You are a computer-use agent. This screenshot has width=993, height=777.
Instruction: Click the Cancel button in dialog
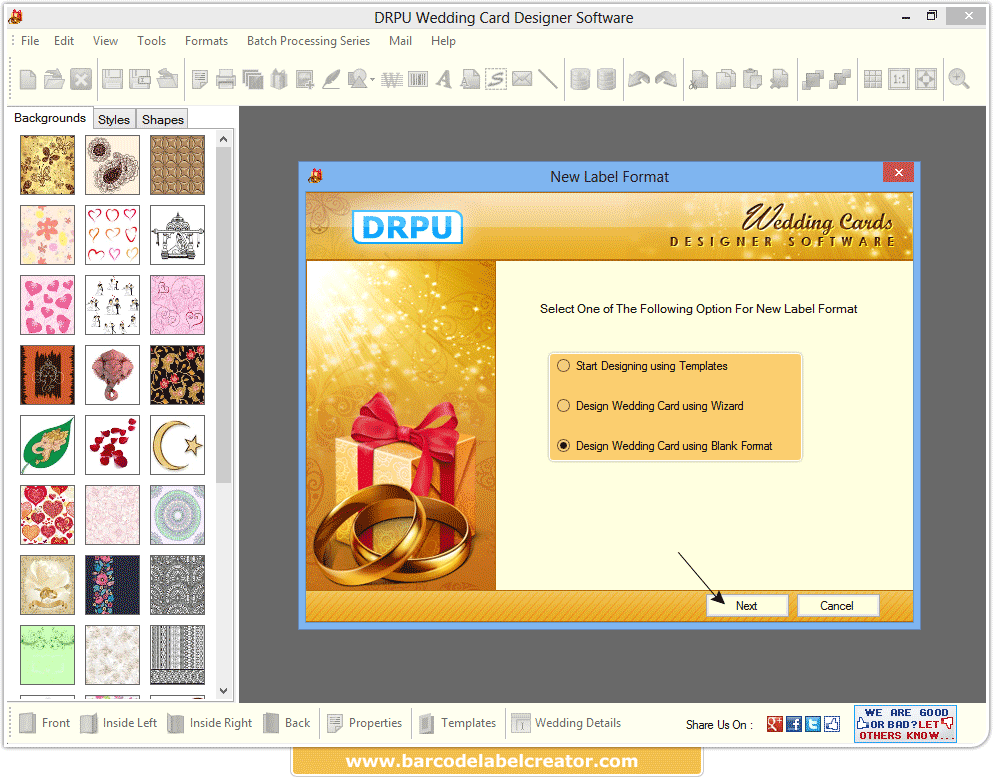coord(837,606)
